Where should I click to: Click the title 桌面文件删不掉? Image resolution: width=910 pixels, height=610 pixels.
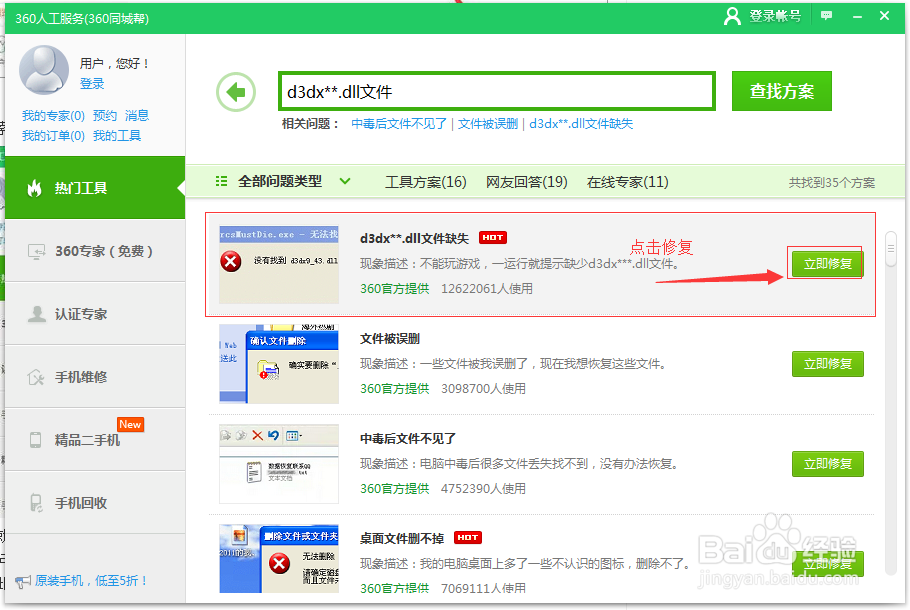click(402, 538)
